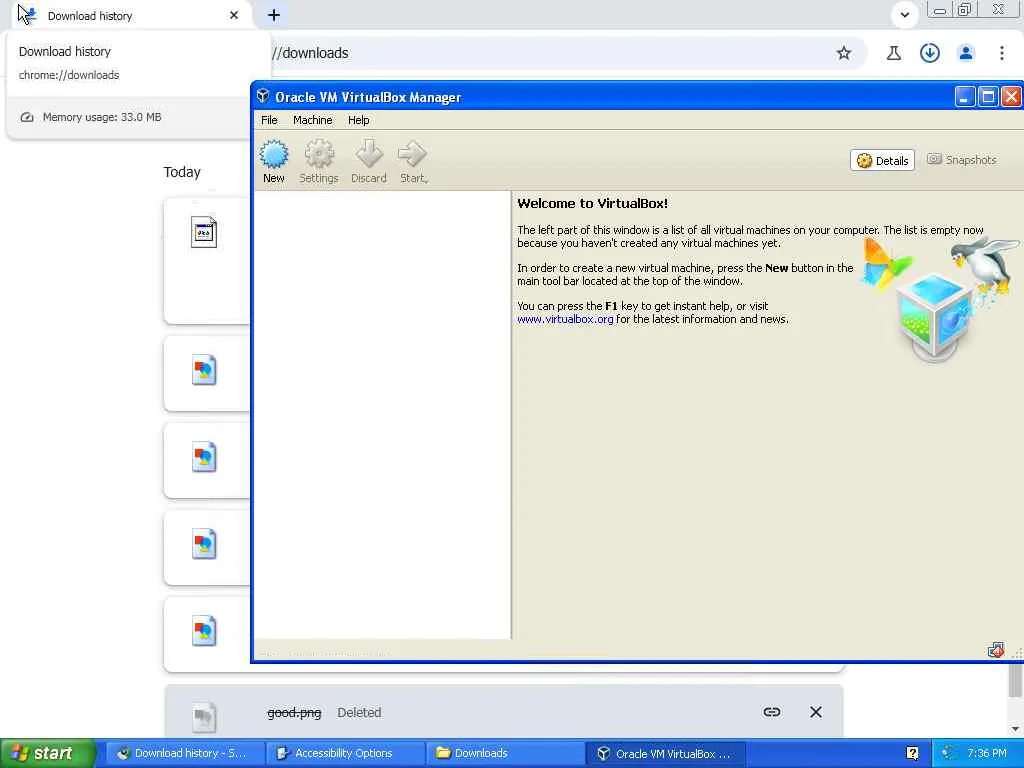Click the deleted good.png file icon
This screenshot has height=768, width=1024.
point(204,717)
